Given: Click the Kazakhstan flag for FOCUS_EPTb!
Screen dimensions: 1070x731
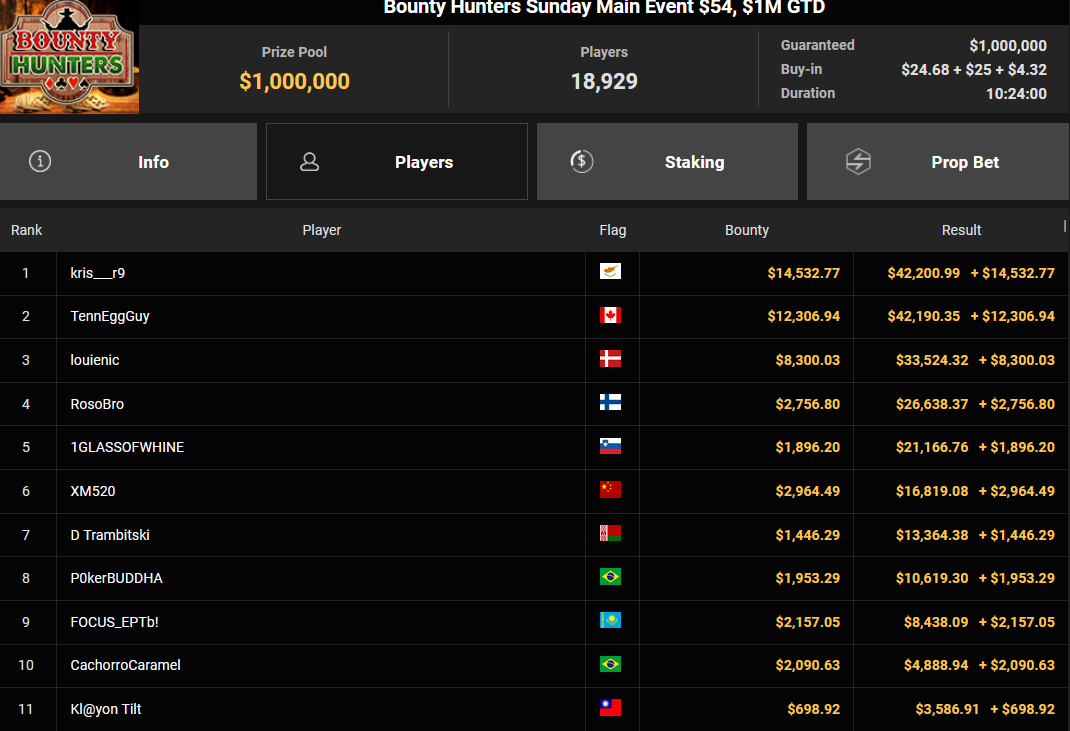Looking at the screenshot, I should 610,620.
